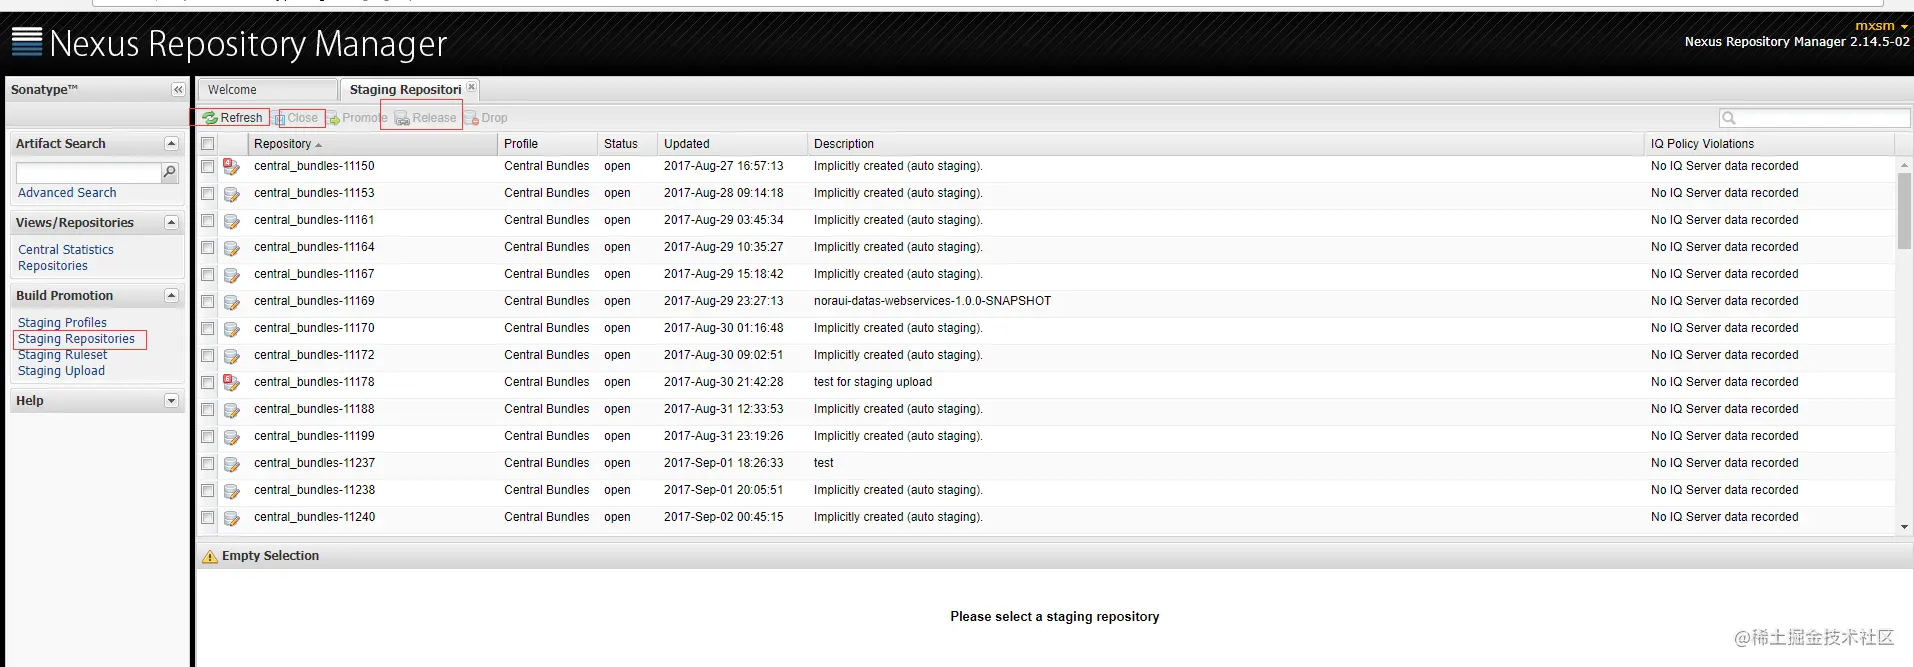
Task: Click repository icon for central_bundles-11161
Action: pos(231,221)
